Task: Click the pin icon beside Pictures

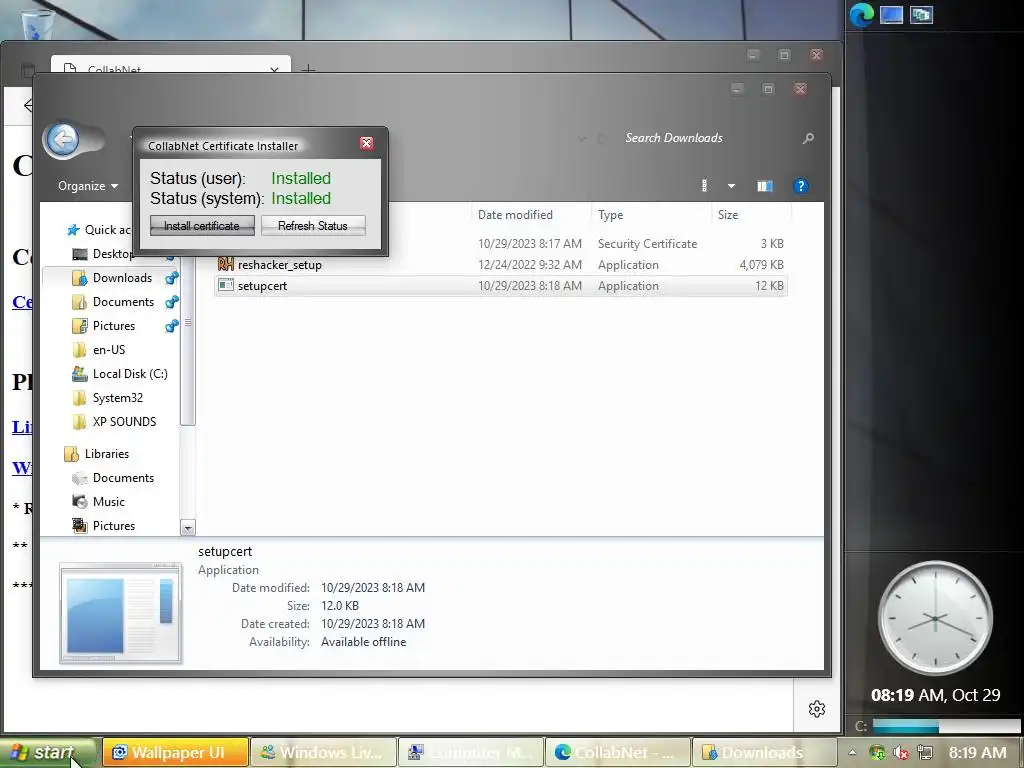Action: point(172,326)
